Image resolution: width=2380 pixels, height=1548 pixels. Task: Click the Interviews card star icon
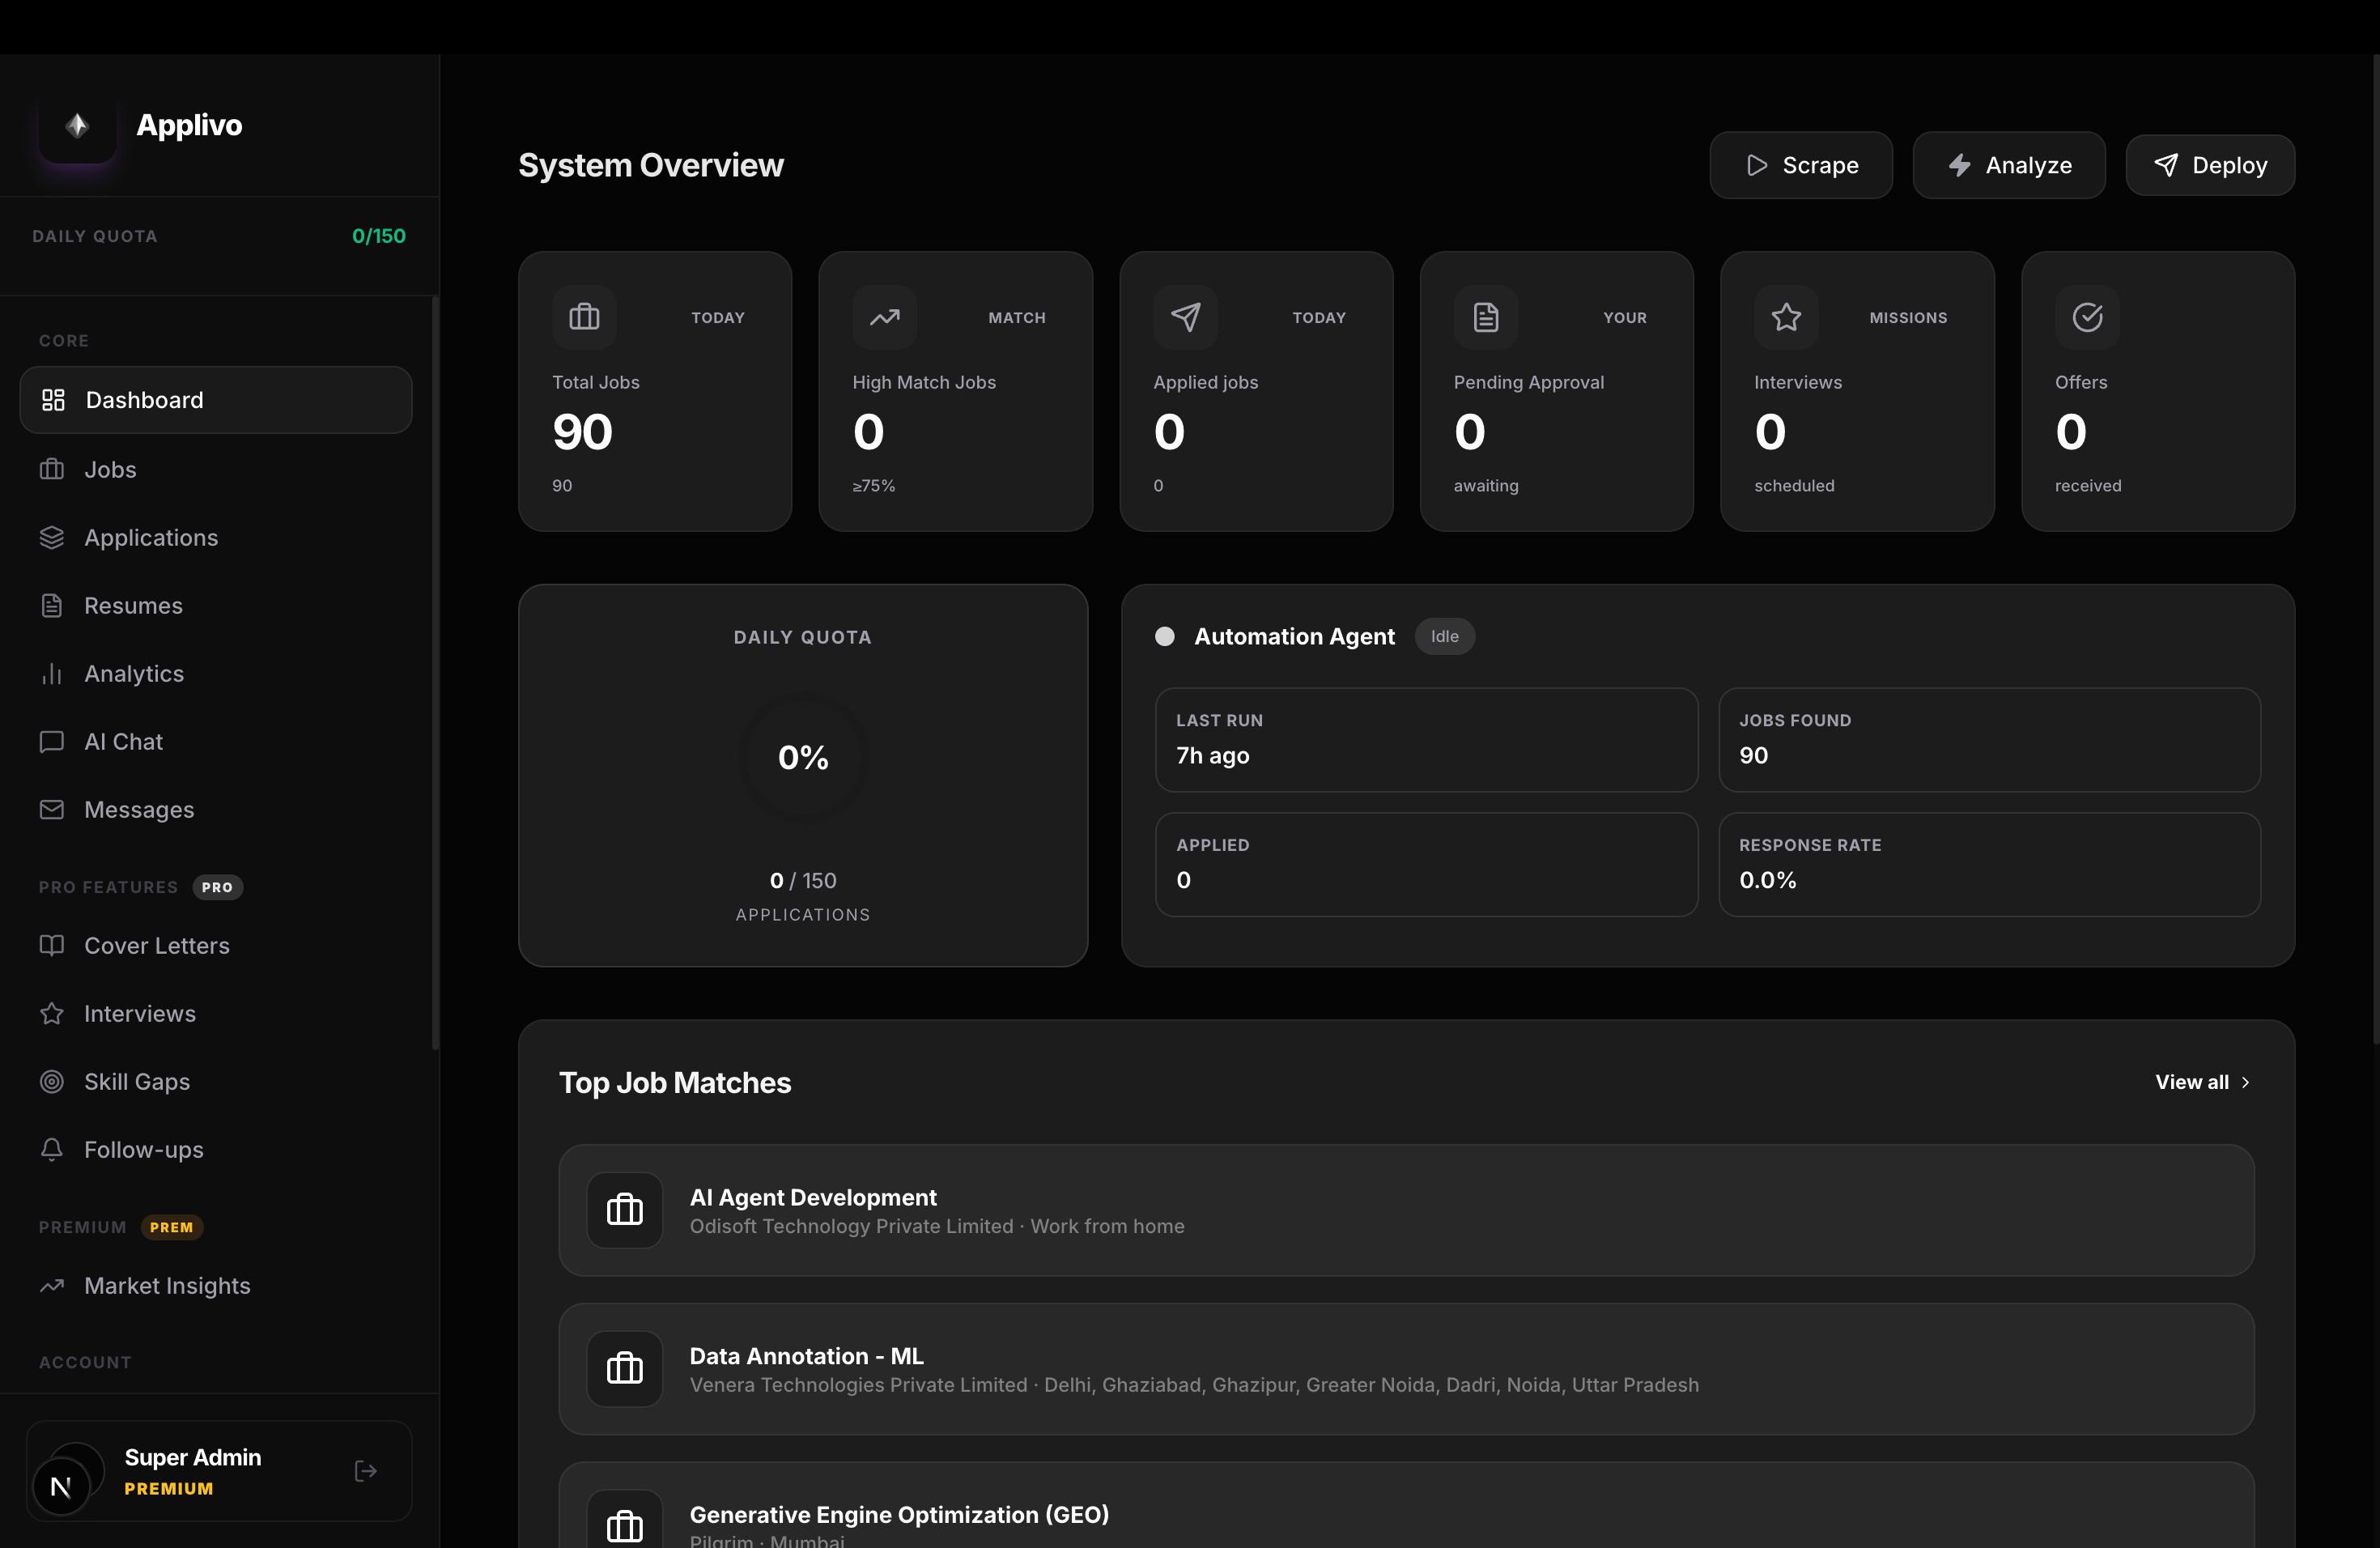(1786, 317)
